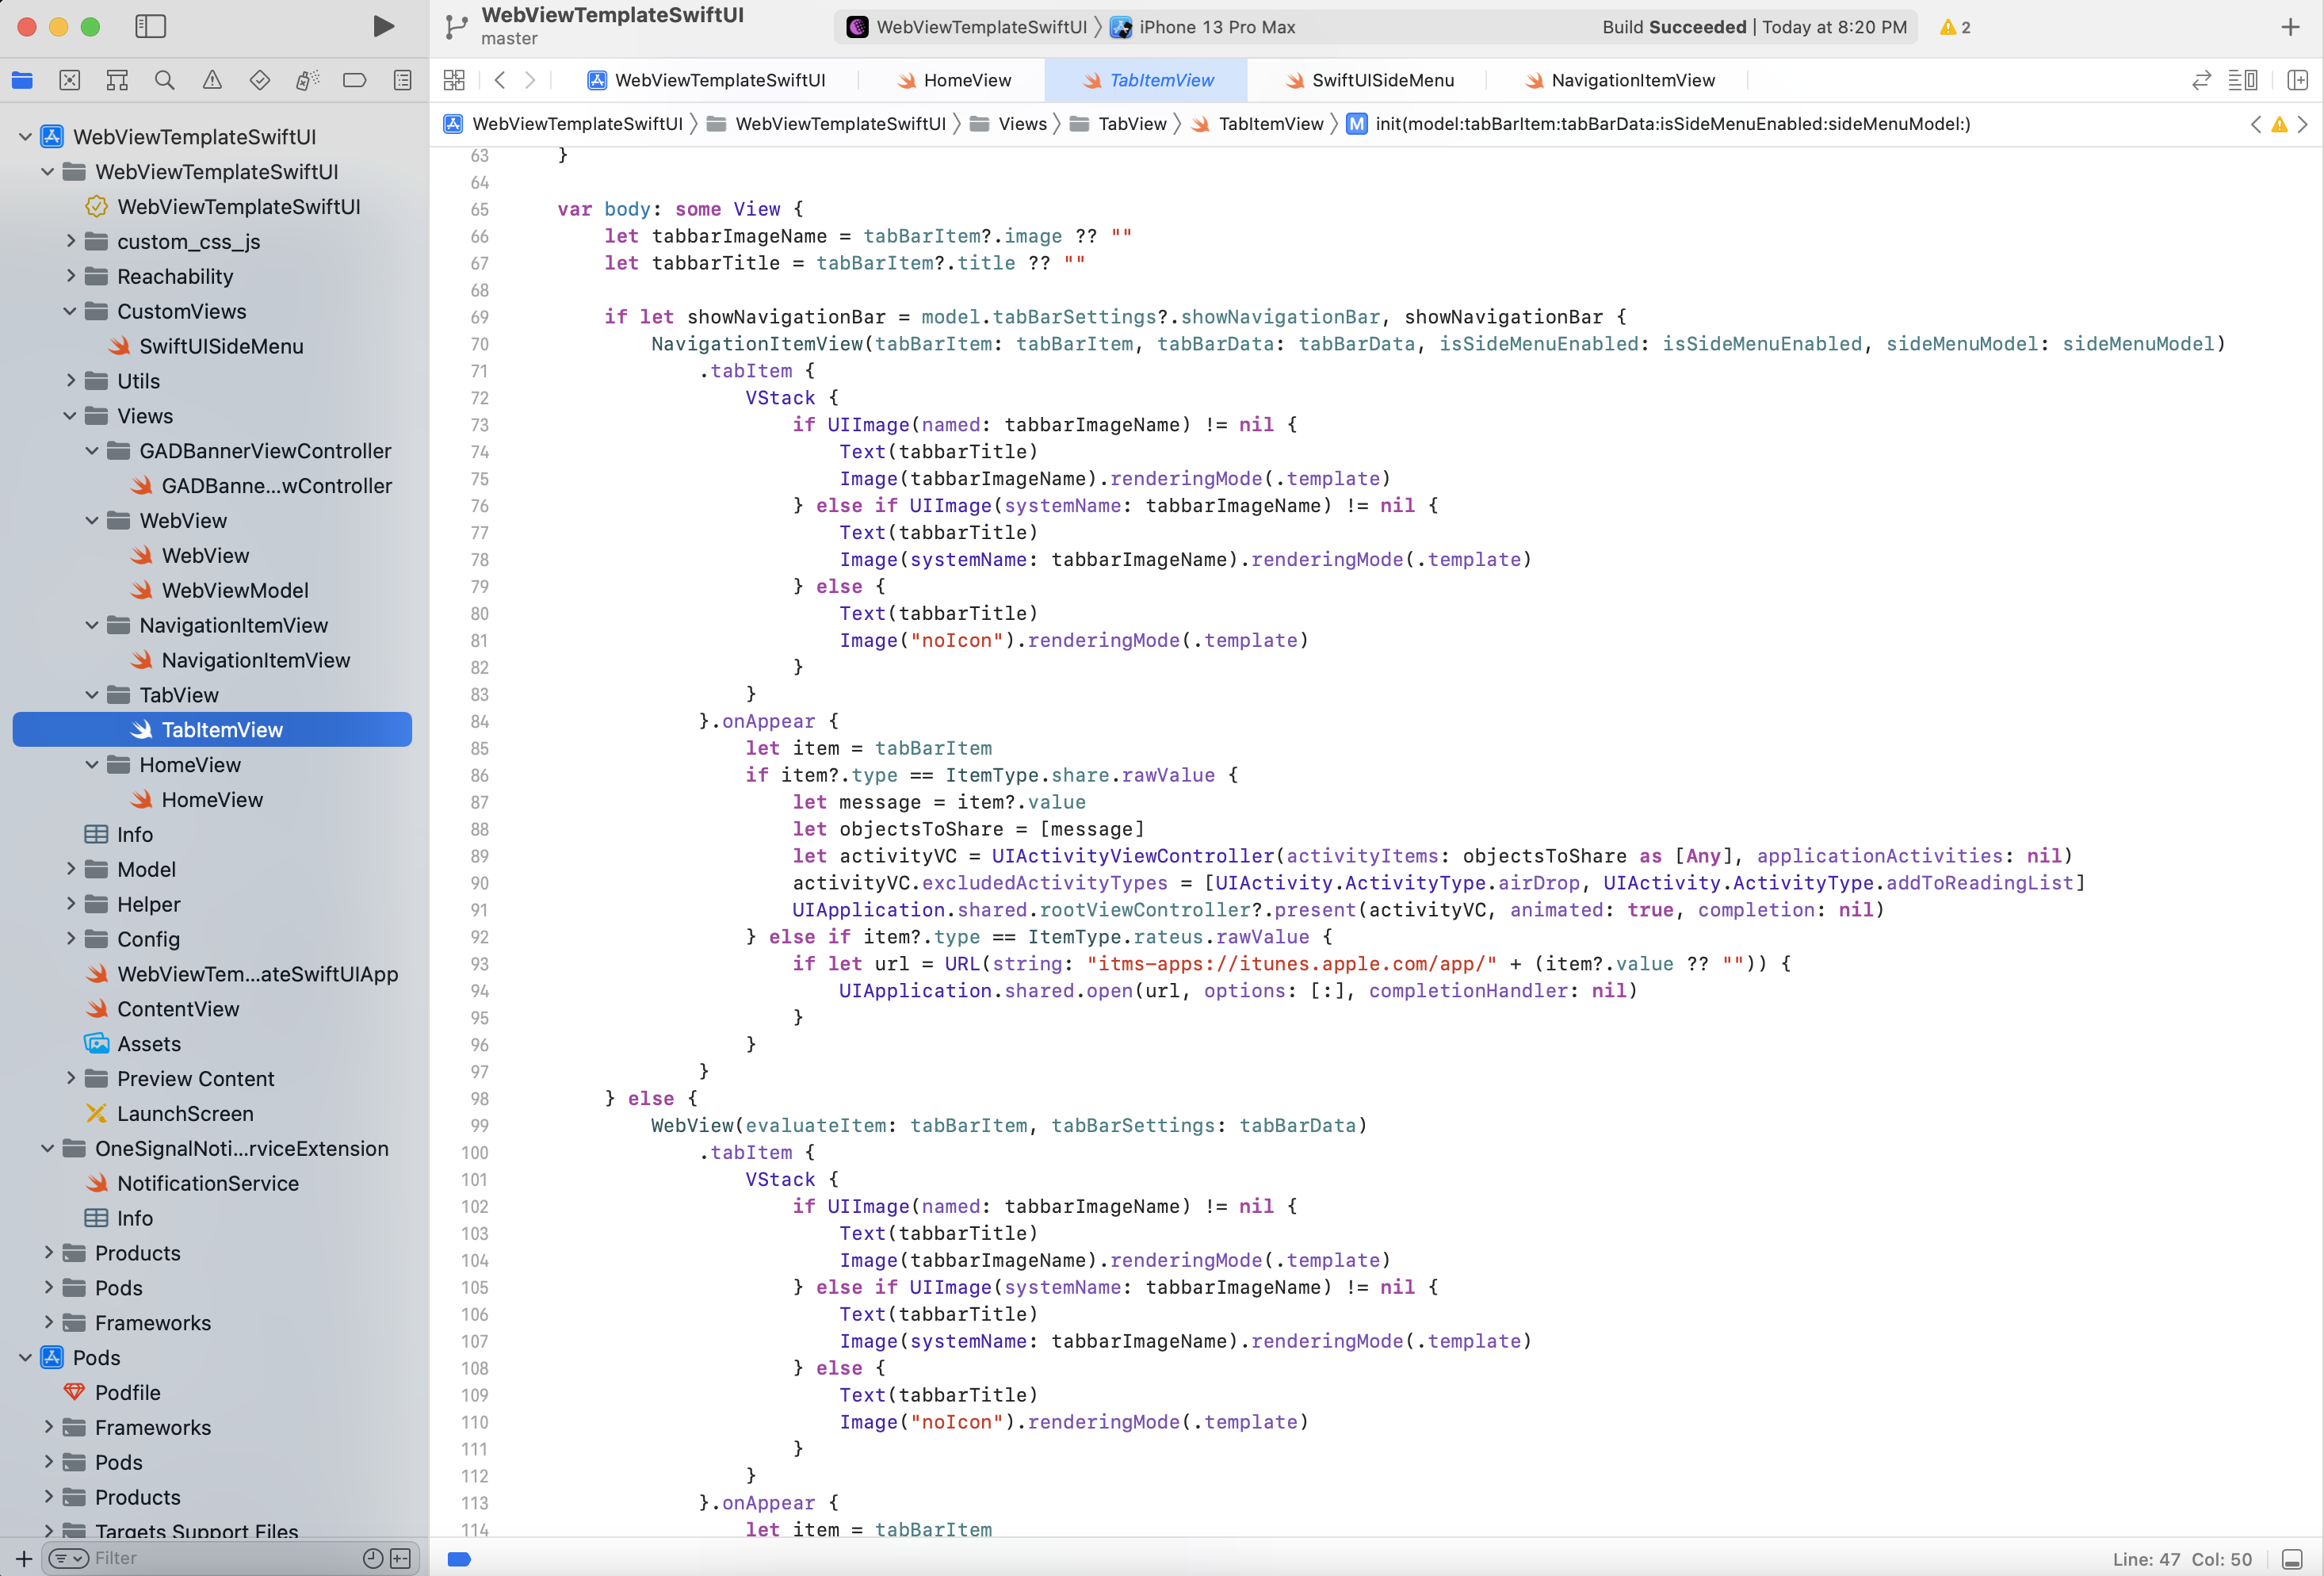
Task: Click the master branch label
Action: pos(509,39)
